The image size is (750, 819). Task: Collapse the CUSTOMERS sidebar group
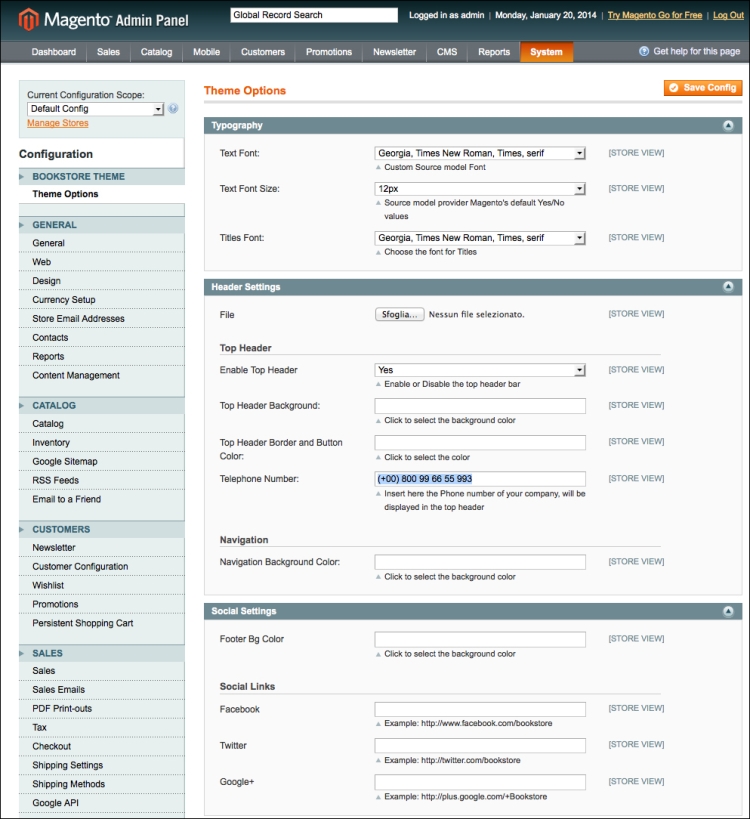[x=102, y=529]
